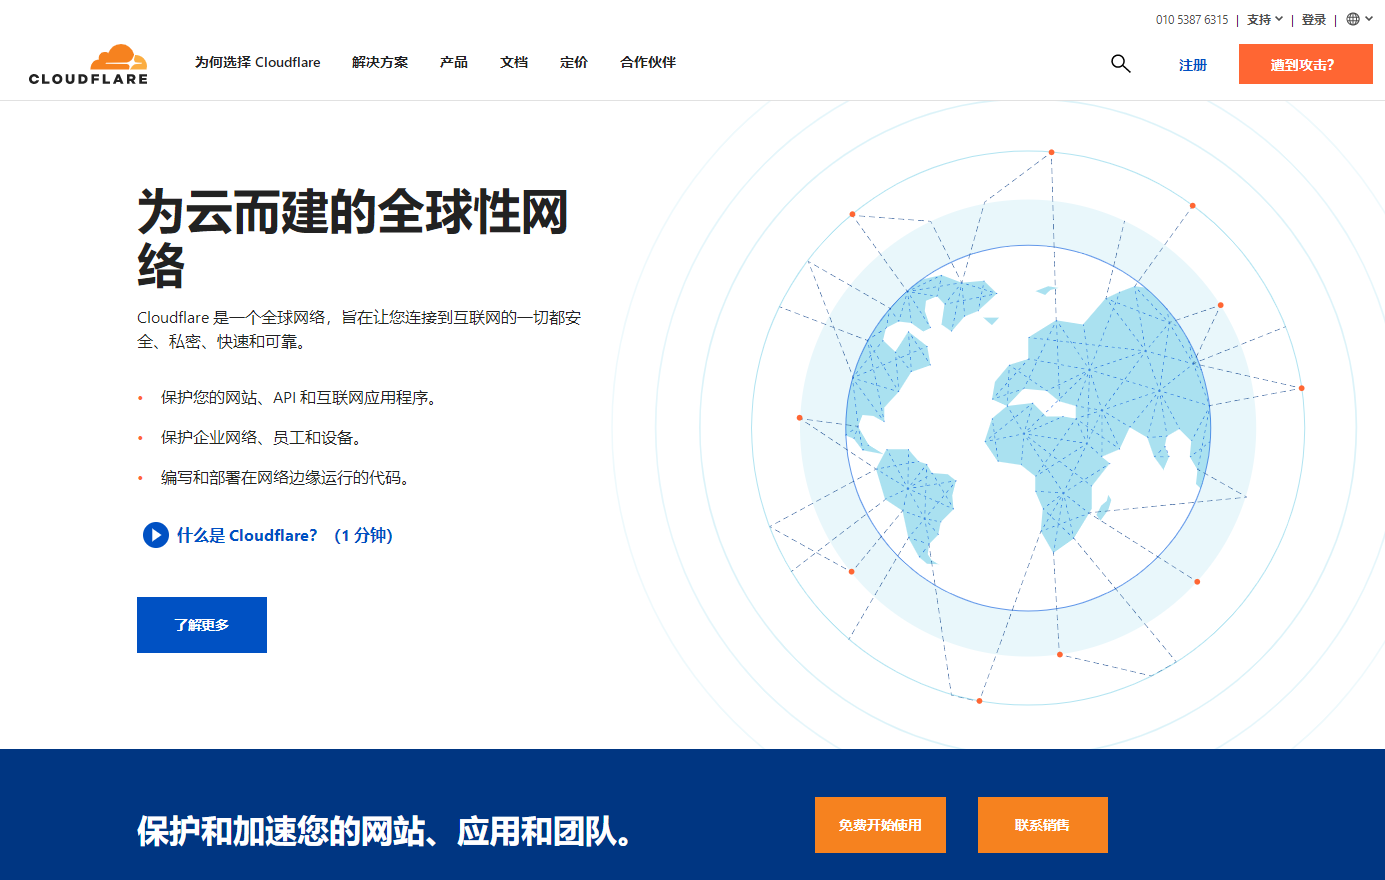Screen dimensions: 1385x880
Task: Click the orange 遭到攻击? button
Action: tap(1306, 65)
